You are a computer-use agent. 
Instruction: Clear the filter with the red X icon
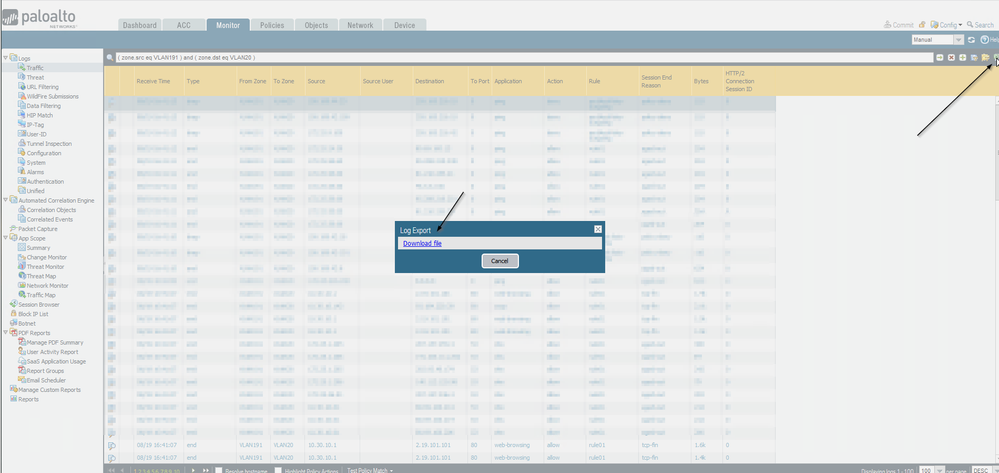point(951,58)
